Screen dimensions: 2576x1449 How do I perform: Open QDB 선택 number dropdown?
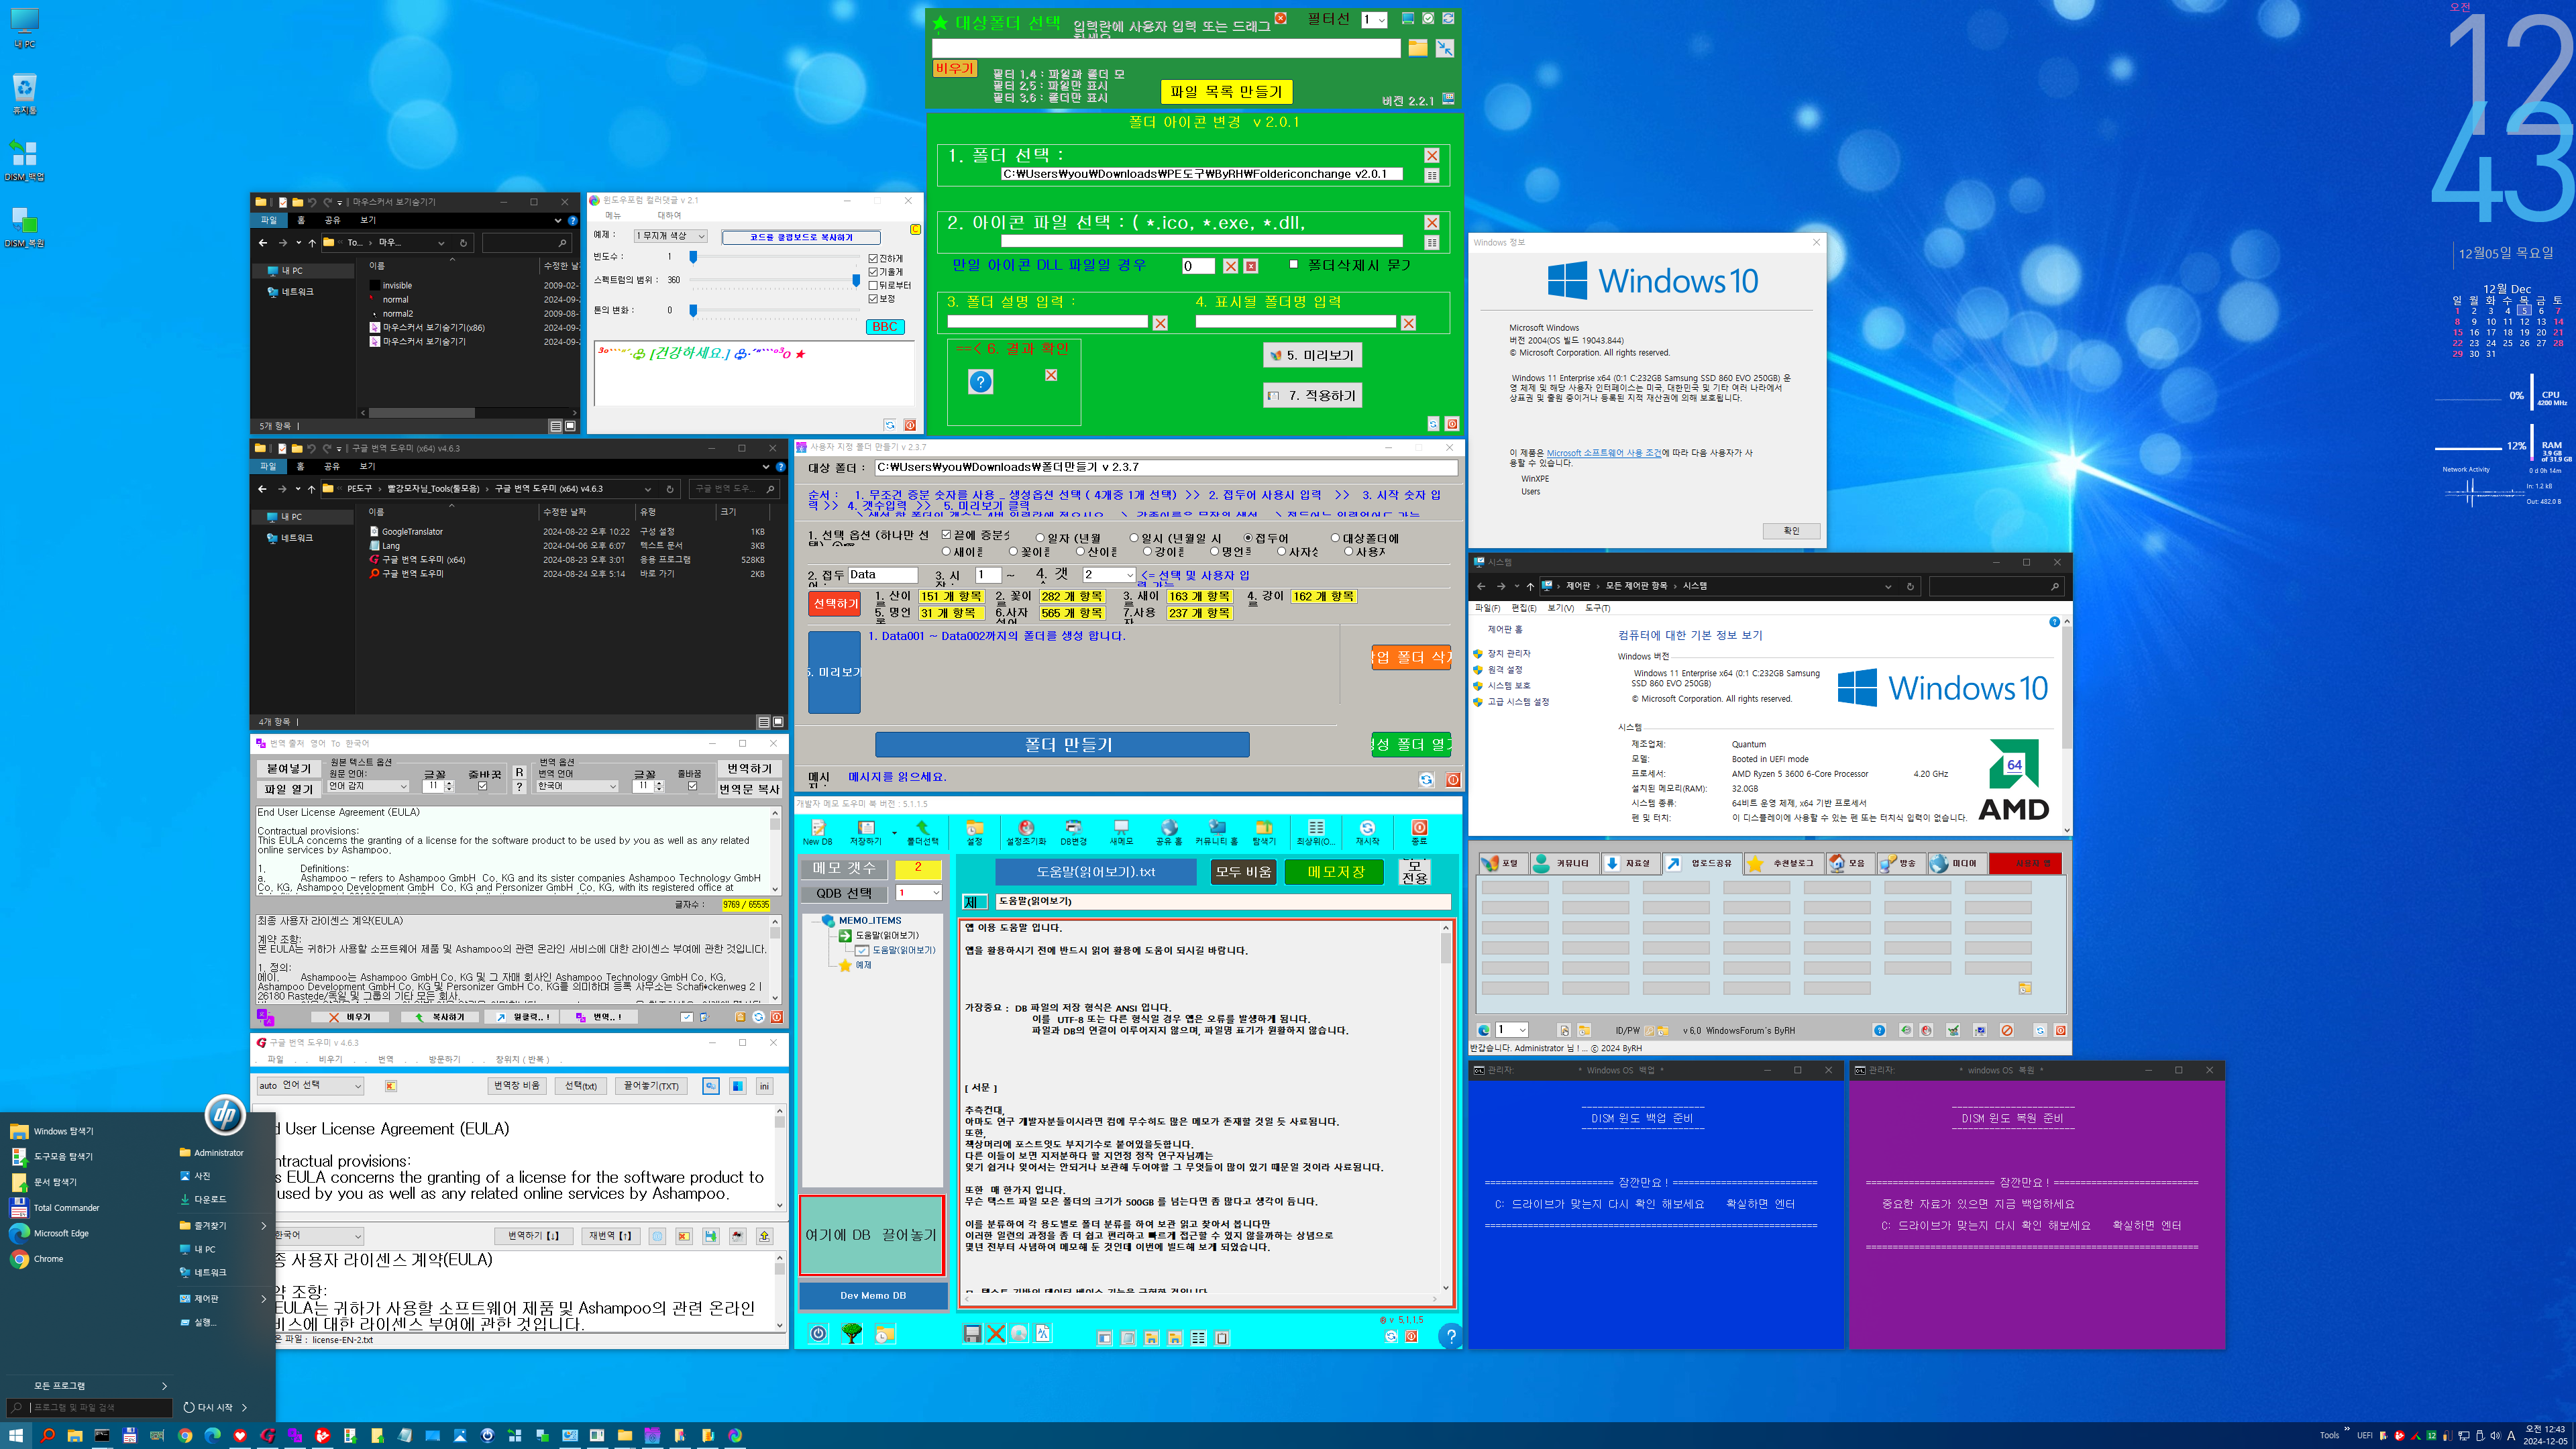[918, 893]
